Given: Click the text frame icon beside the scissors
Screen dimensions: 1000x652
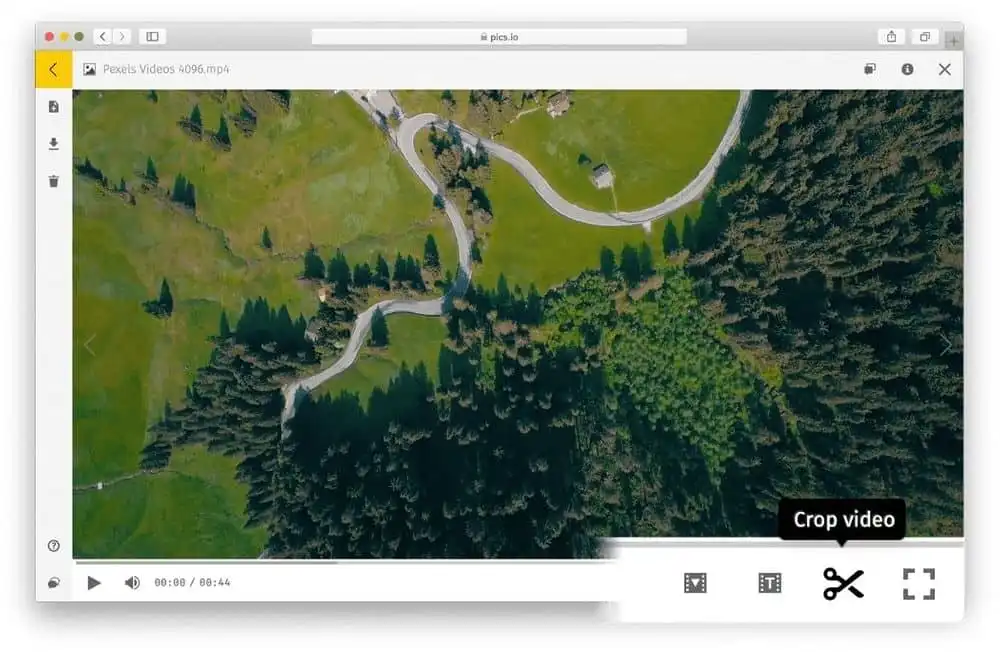Looking at the screenshot, I should pyautogui.click(x=770, y=583).
